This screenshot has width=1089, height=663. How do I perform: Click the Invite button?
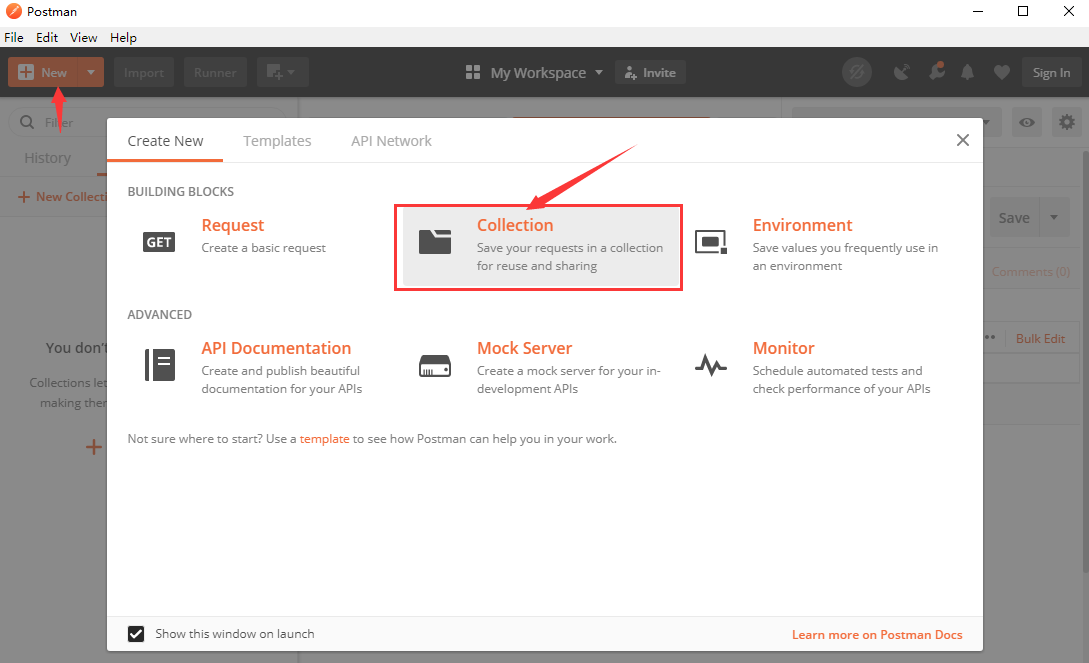(x=650, y=72)
